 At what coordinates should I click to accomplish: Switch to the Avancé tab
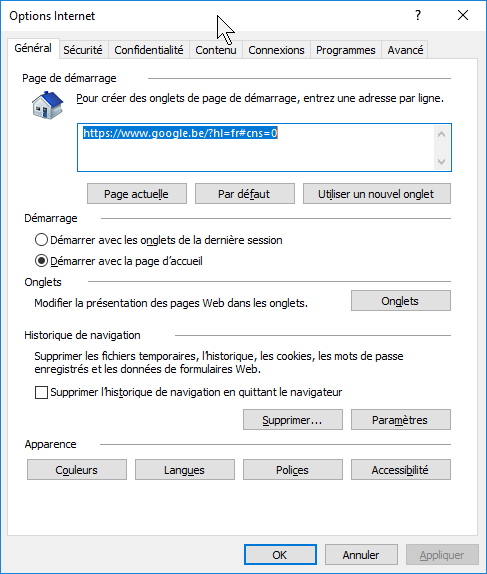click(x=405, y=50)
